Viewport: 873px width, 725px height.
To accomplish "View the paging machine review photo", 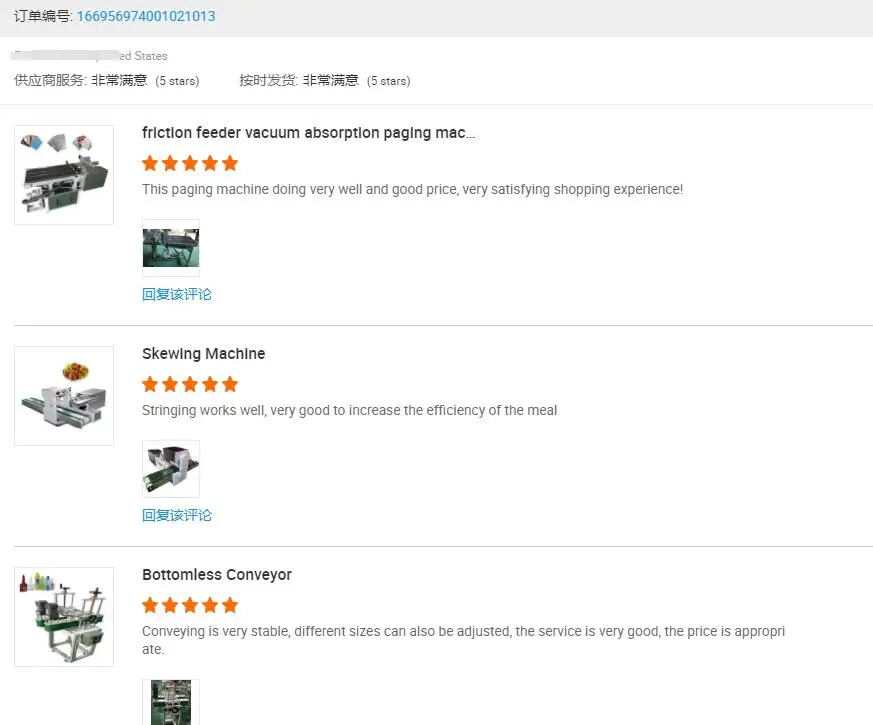I will [171, 248].
